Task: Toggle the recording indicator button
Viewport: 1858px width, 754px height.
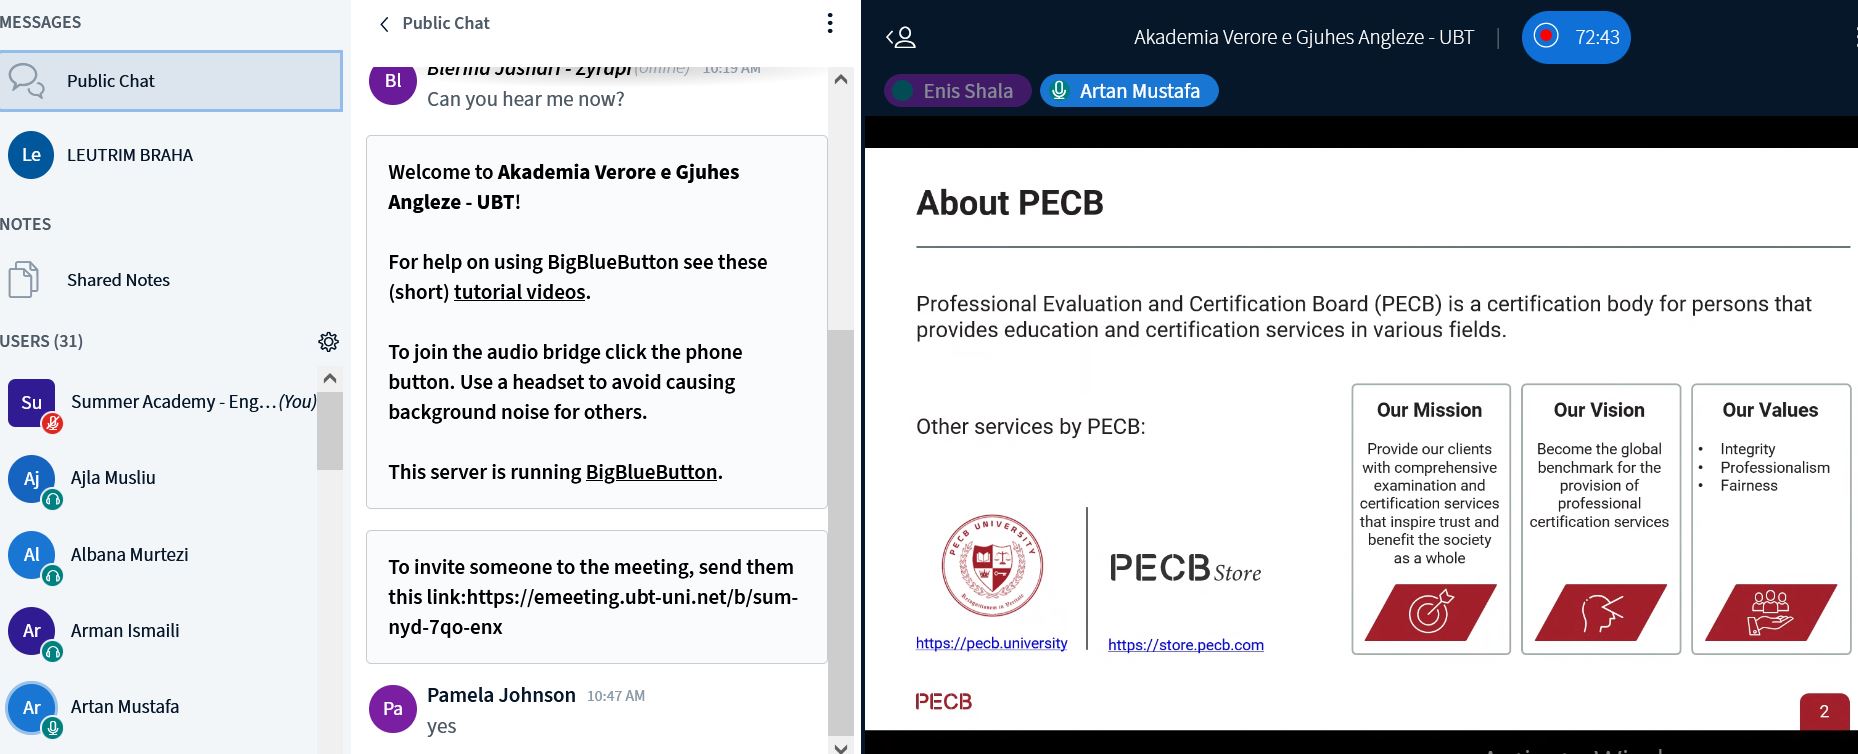Action: [x=1575, y=37]
